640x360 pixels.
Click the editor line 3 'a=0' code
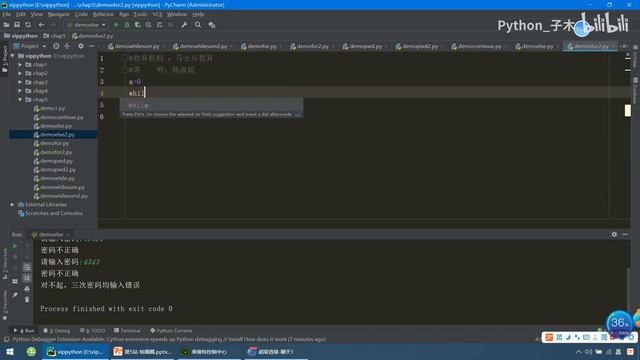[x=135, y=82]
